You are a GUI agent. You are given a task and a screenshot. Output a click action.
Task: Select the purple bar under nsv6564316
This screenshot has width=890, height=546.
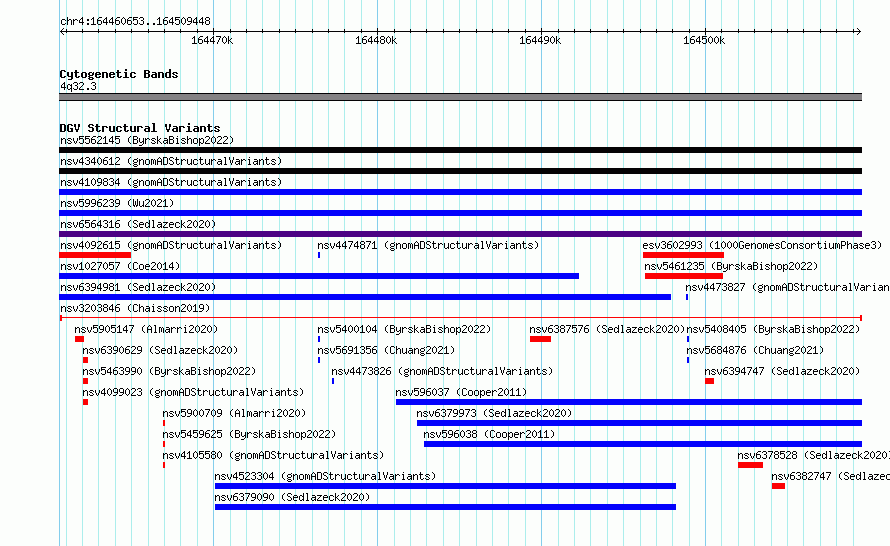460,234
